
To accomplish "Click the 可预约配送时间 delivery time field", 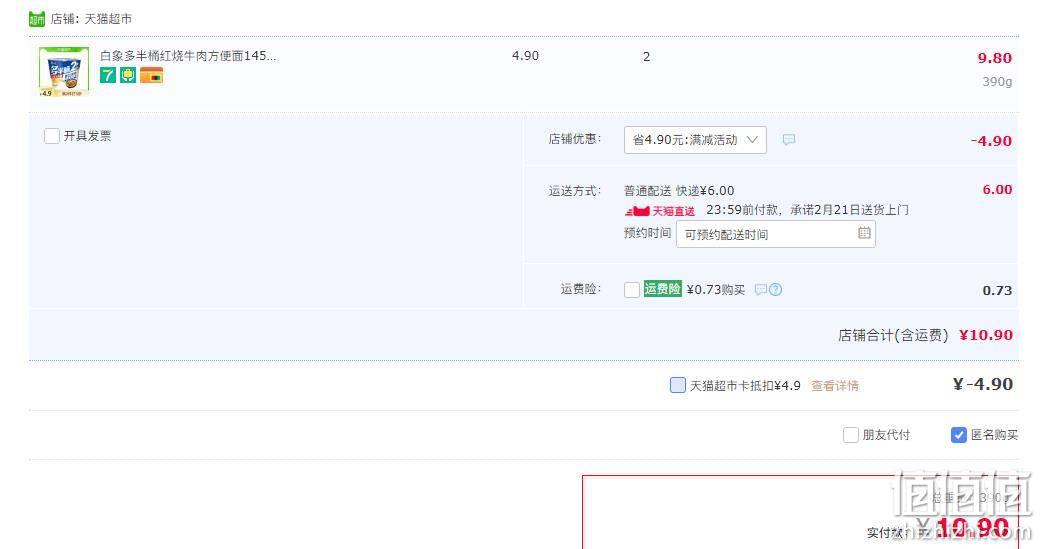I will click(775, 234).
